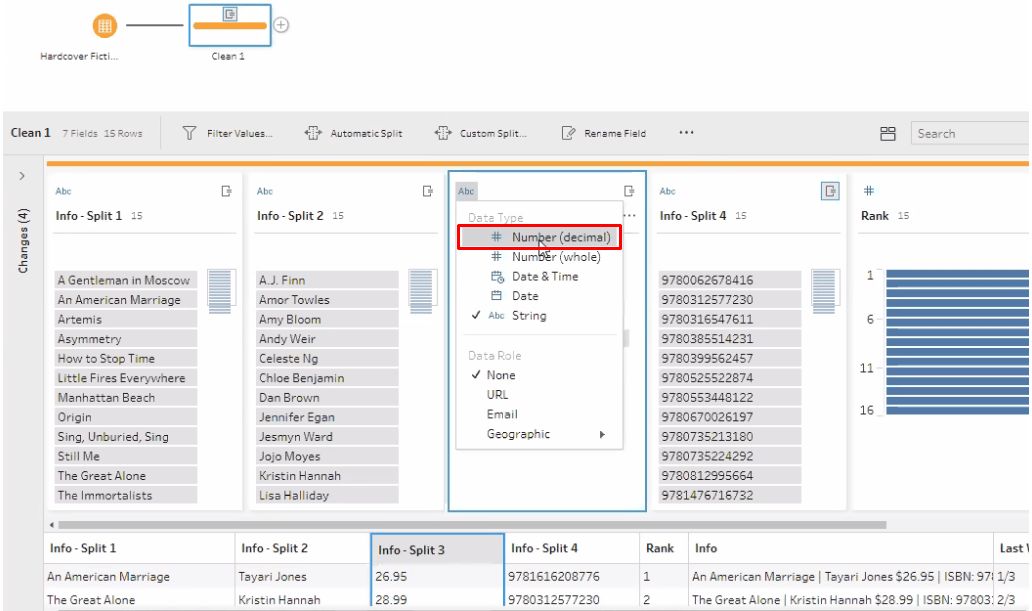Run Automatic Split on the field

(x=353, y=133)
